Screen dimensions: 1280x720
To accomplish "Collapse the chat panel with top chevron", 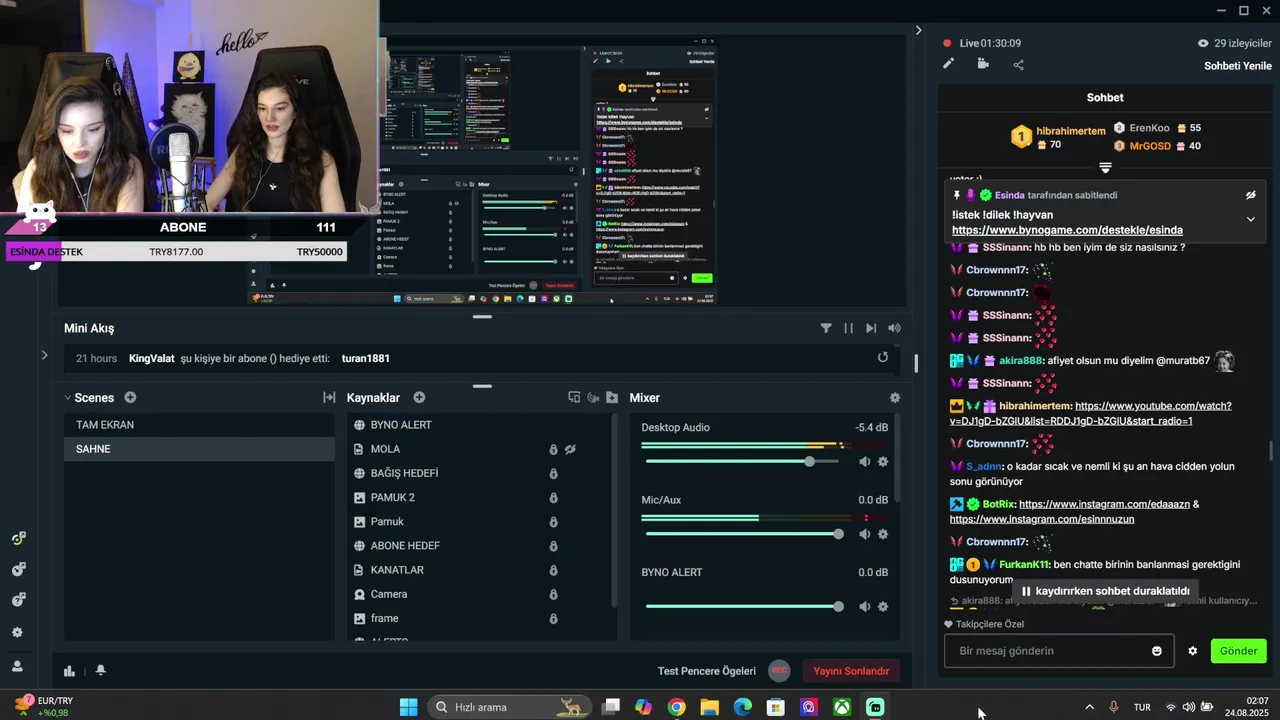I will click(x=918, y=30).
